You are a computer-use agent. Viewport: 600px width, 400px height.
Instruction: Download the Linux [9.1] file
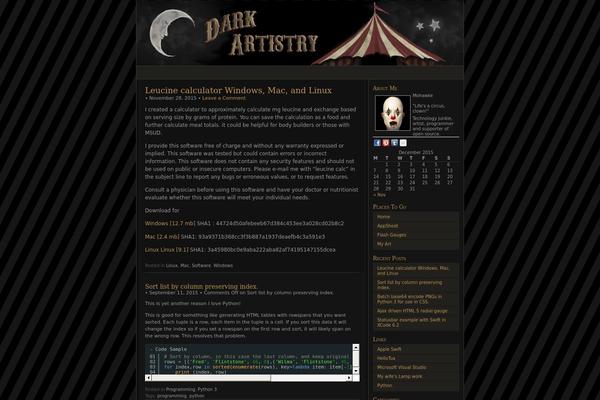pyautogui.click(x=166, y=250)
